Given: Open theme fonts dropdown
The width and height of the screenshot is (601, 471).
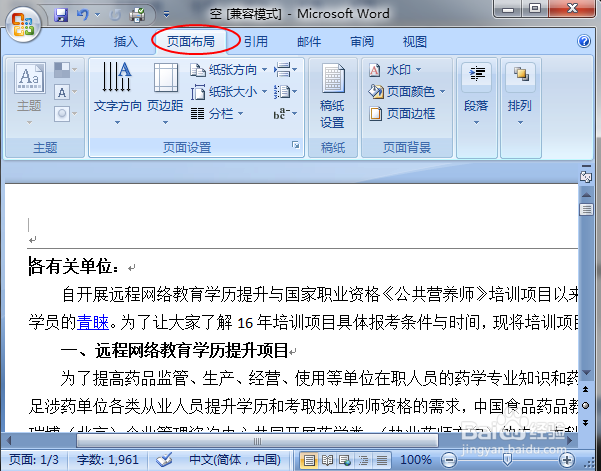Looking at the screenshot, I should (66, 92).
